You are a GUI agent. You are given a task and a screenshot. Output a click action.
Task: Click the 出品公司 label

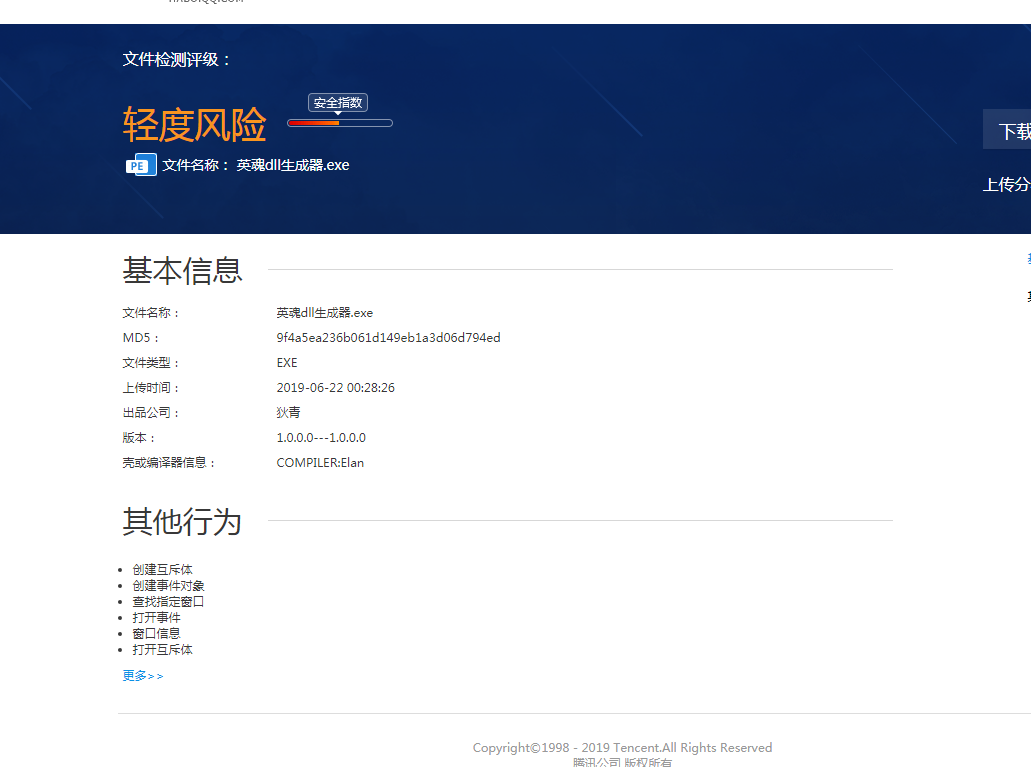click(x=151, y=412)
